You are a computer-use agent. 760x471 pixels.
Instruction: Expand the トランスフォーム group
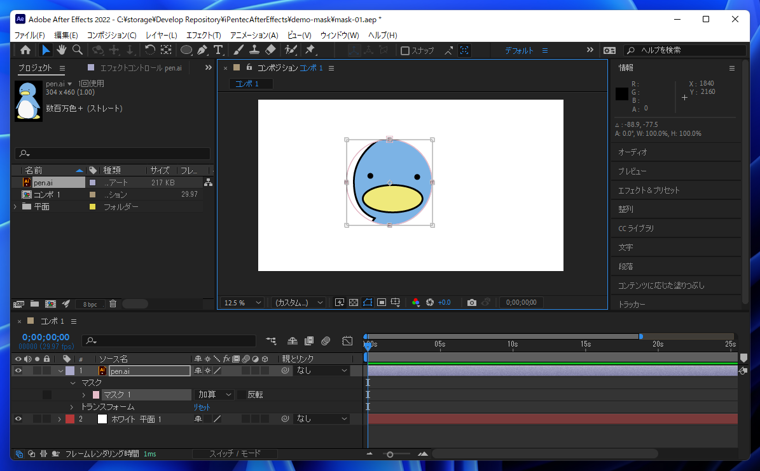point(72,407)
